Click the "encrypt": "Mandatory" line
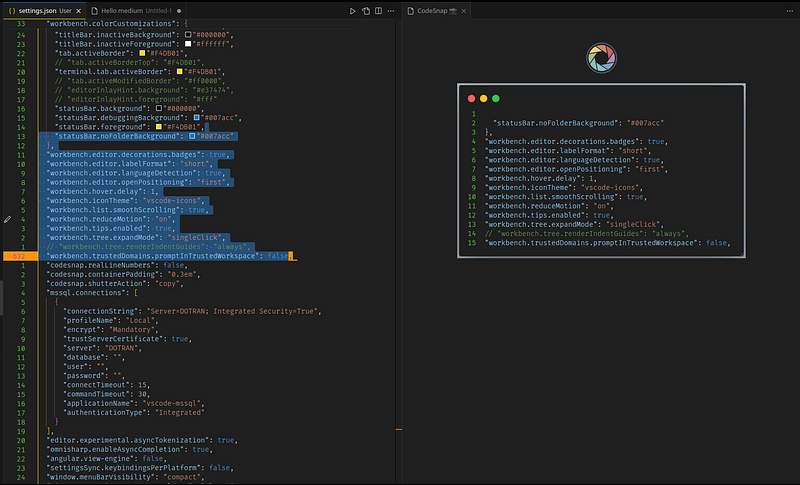Screen dimensions: 800x485 (111, 329)
